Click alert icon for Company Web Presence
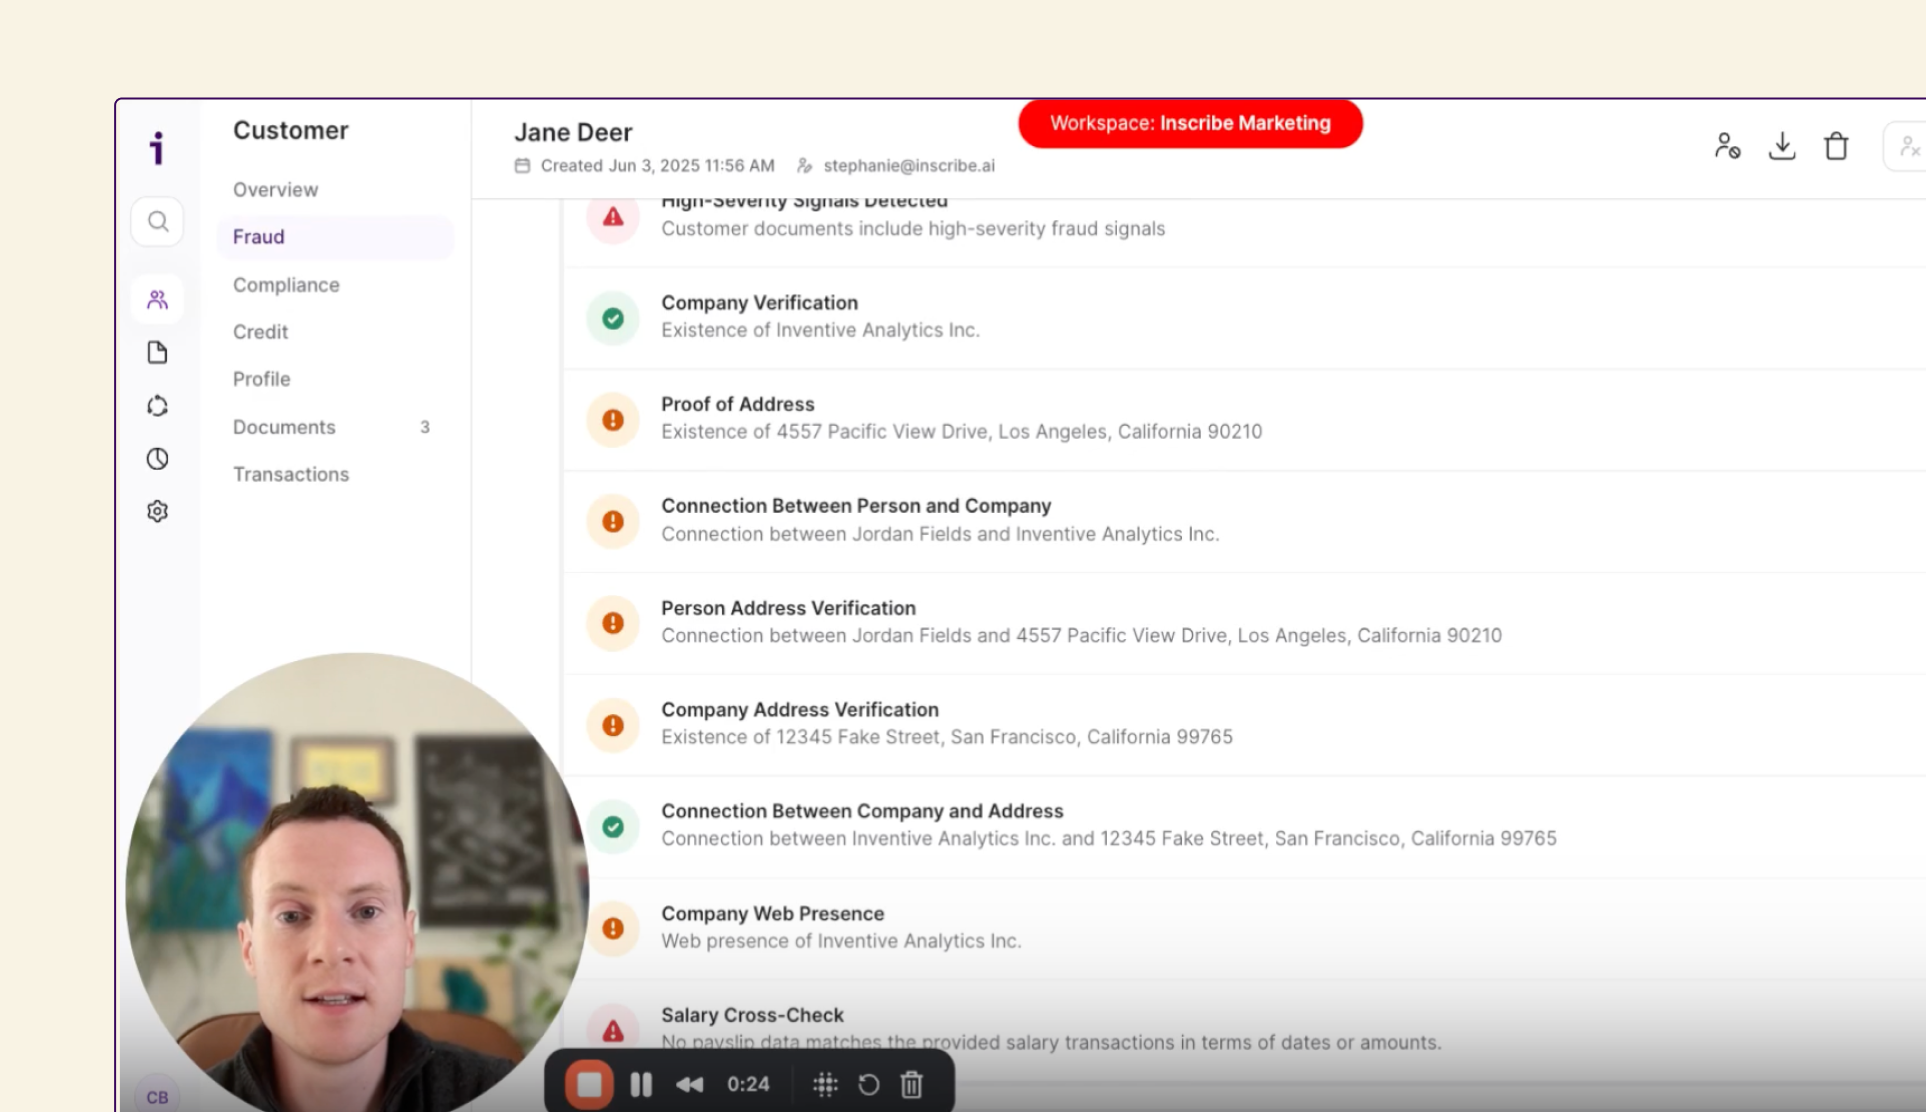The width and height of the screenshot is (1926, 1112). click(x=613, y=928)
